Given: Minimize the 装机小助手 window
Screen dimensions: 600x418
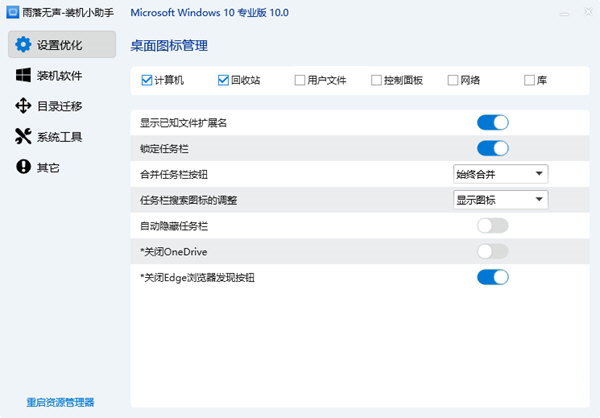Looking at the screenshot, I should 564,13.
